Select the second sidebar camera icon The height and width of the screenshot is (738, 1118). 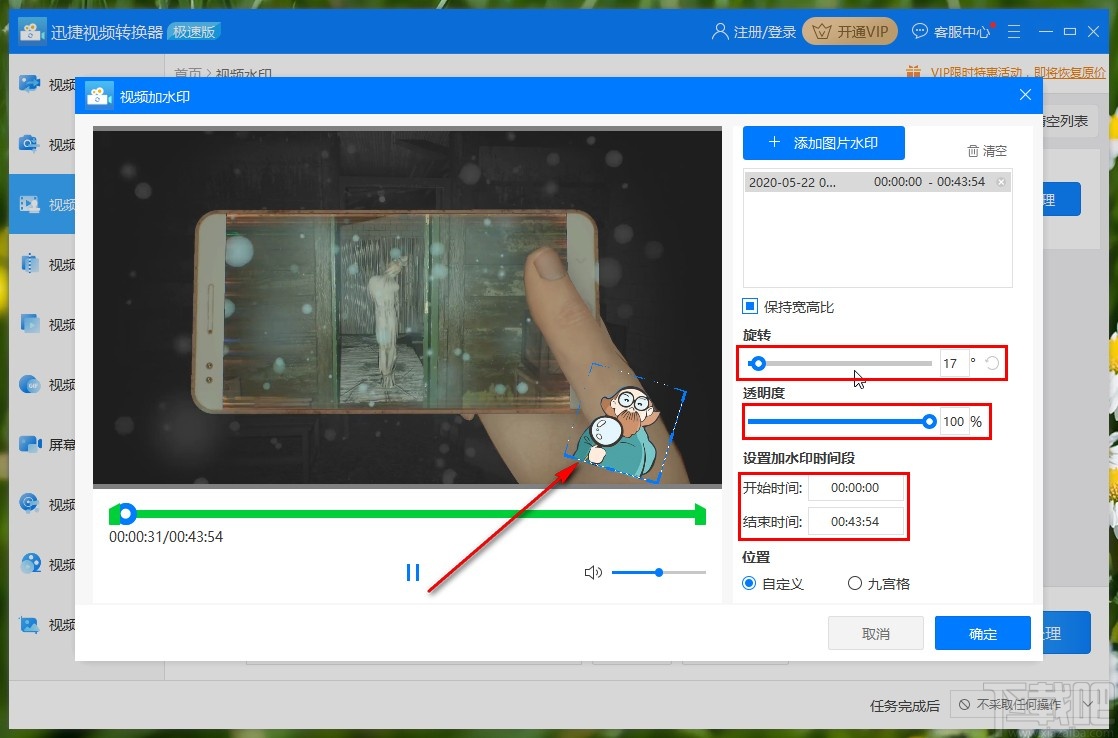29,143
